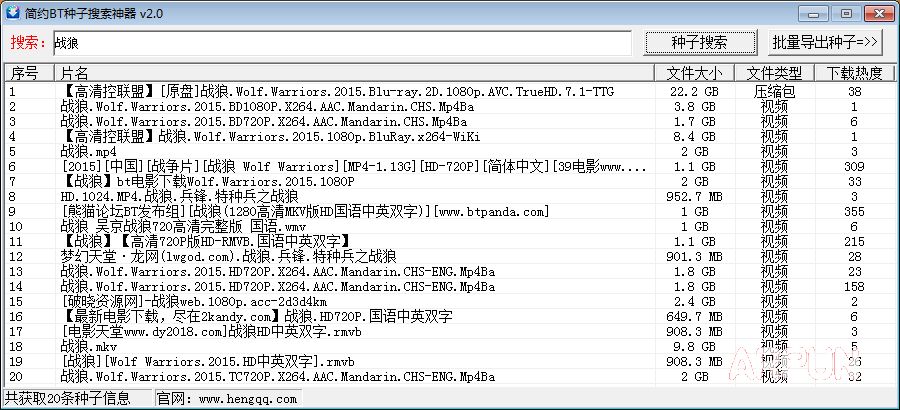The image size is (900, 410).
Task: Select row 20, the TC720P Mp4Ba entry
Action: click(x=449, y=377)
